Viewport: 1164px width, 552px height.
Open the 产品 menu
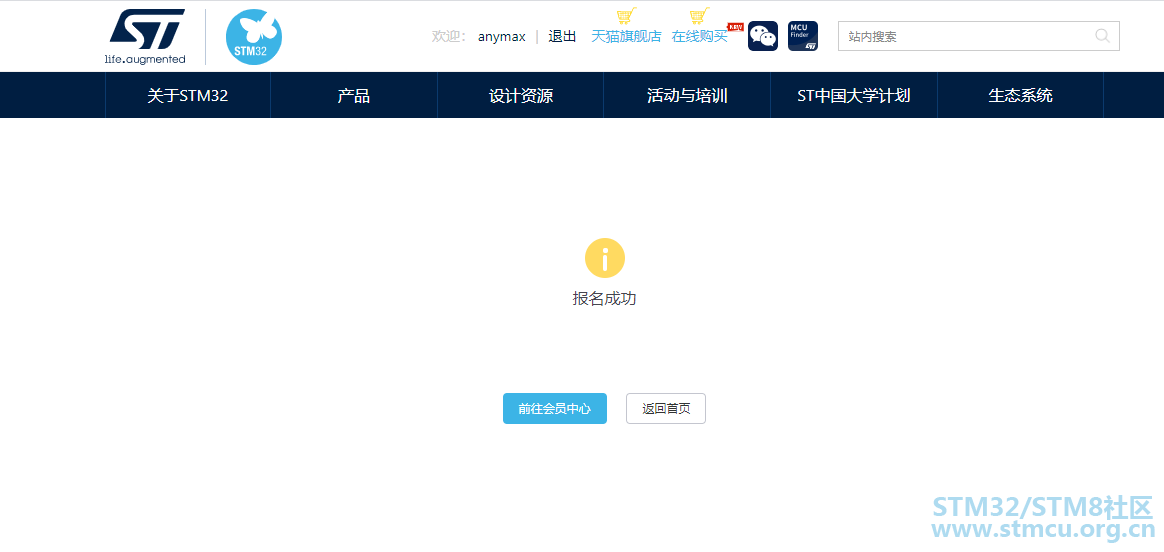click(353, 95)
